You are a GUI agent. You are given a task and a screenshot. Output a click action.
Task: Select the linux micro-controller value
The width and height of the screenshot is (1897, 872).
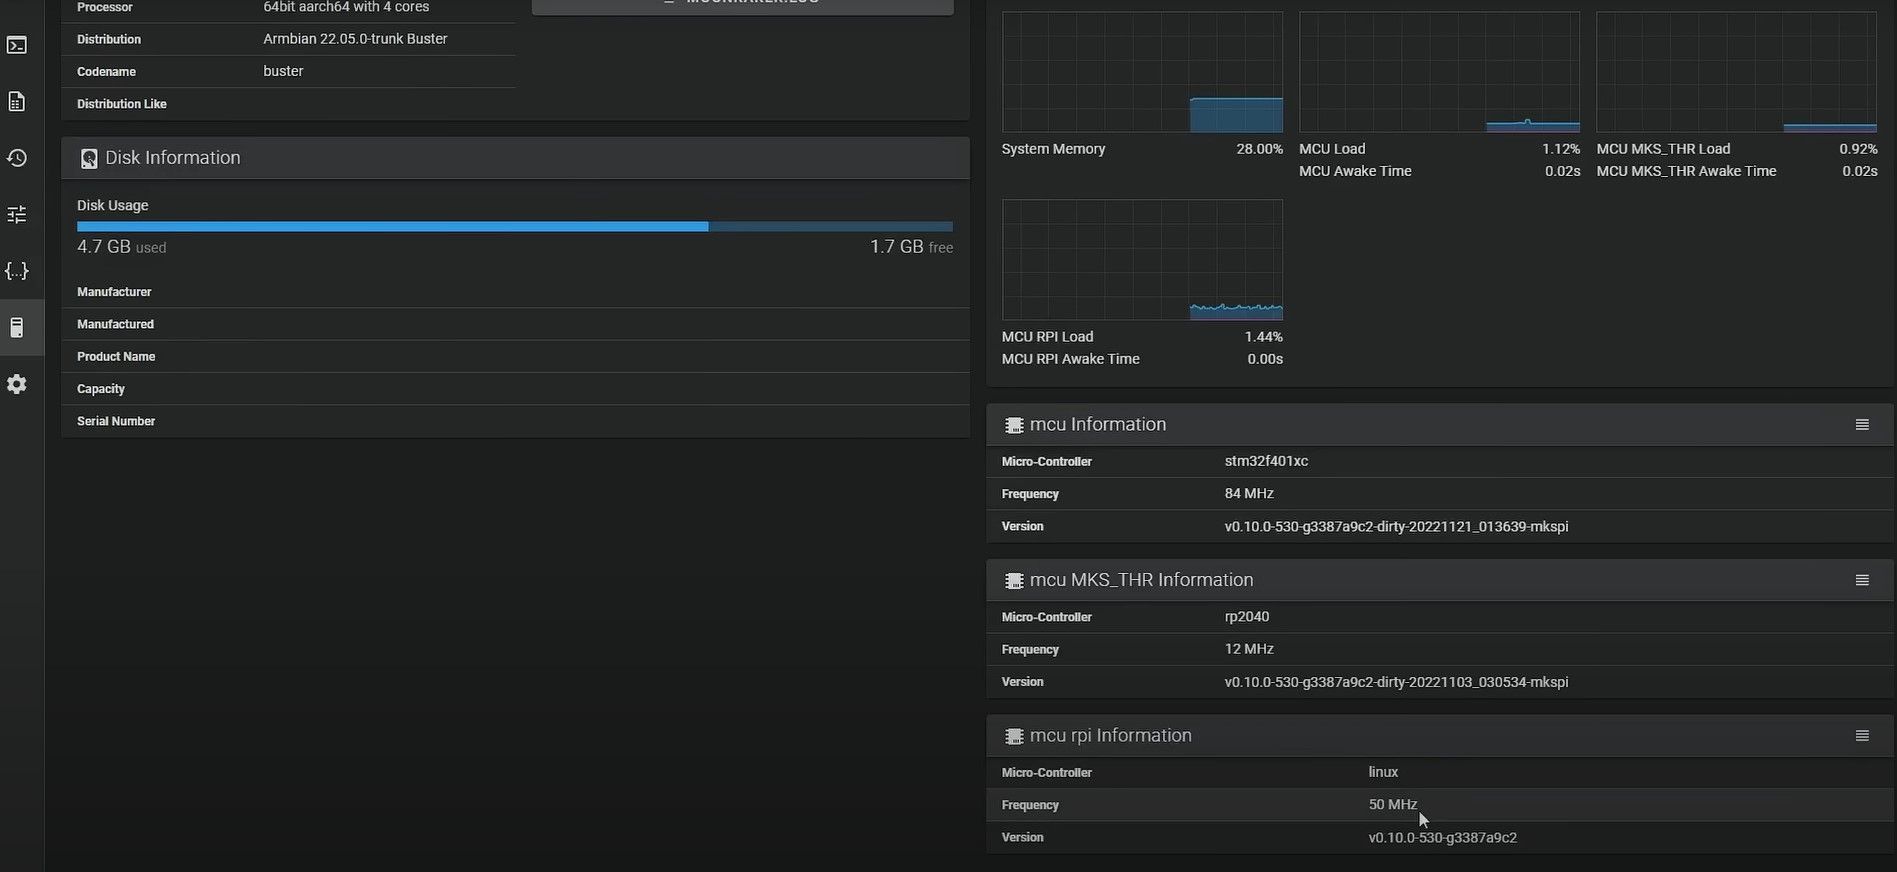(x=1383, y=772)
